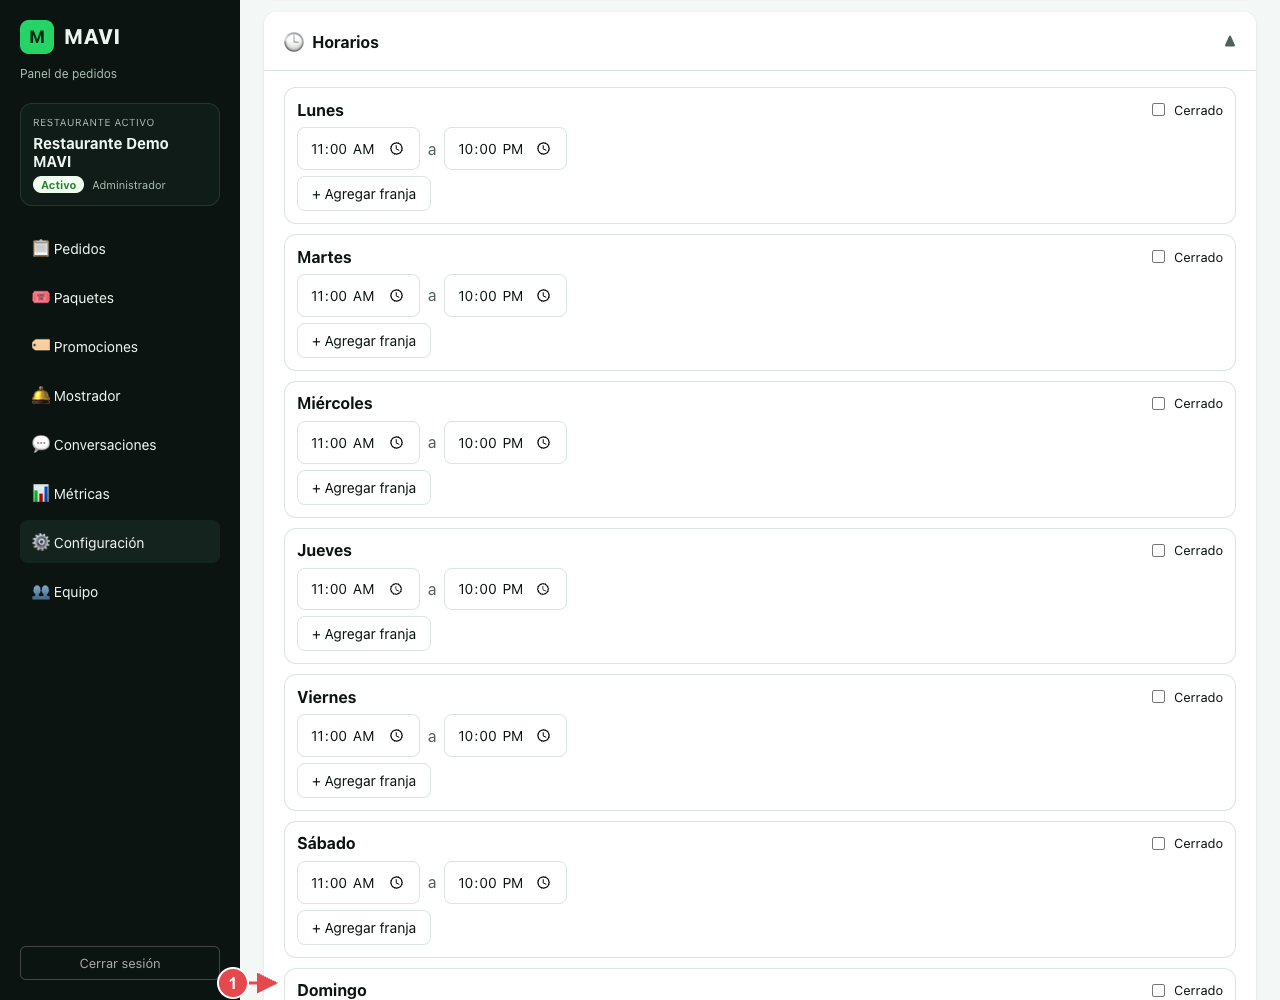Add a time slot for Miércoles
The width and height of the screenshot is (1280, 1000).
[x=364, y=488]
